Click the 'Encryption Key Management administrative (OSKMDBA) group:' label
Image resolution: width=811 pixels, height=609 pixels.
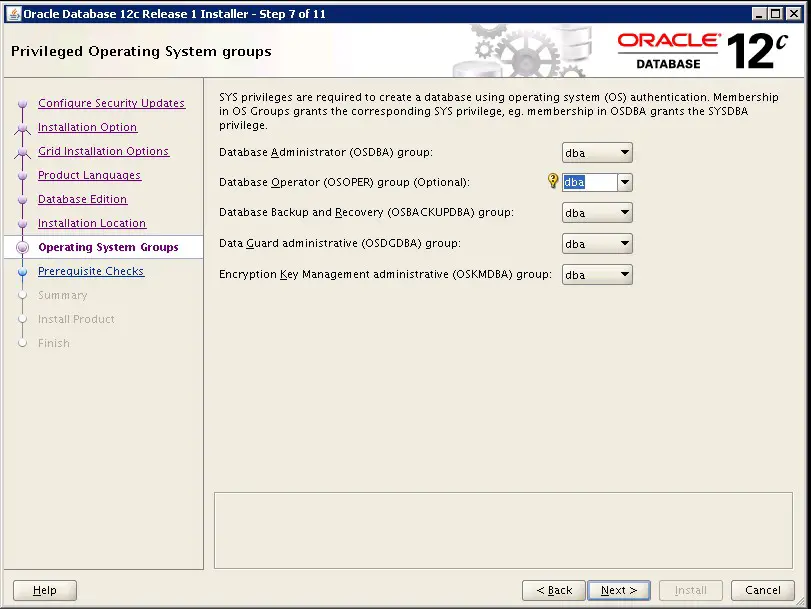(385, 274)
